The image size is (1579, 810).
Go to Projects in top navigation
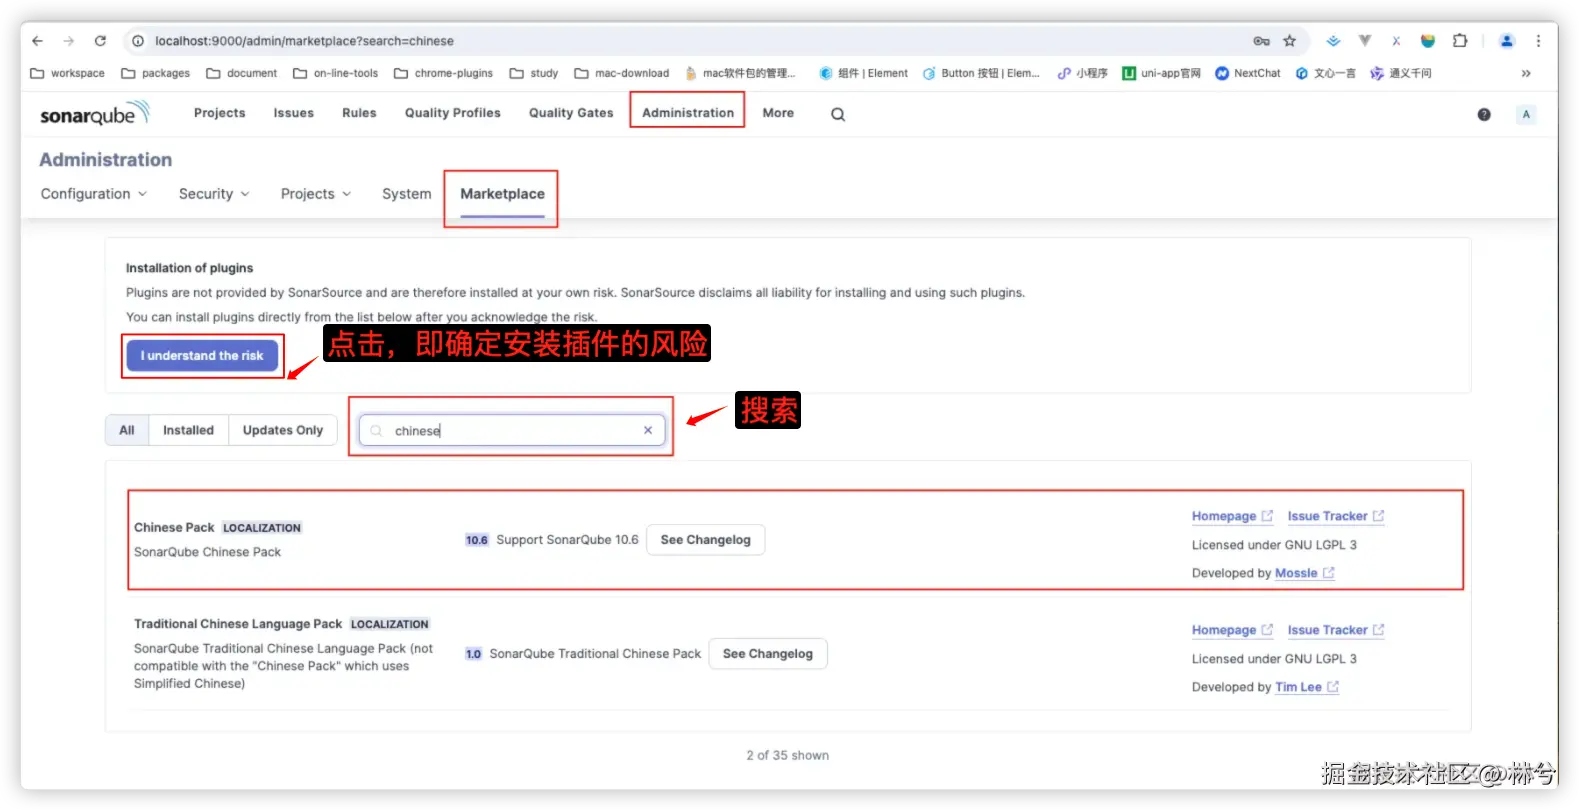point(220,113)
